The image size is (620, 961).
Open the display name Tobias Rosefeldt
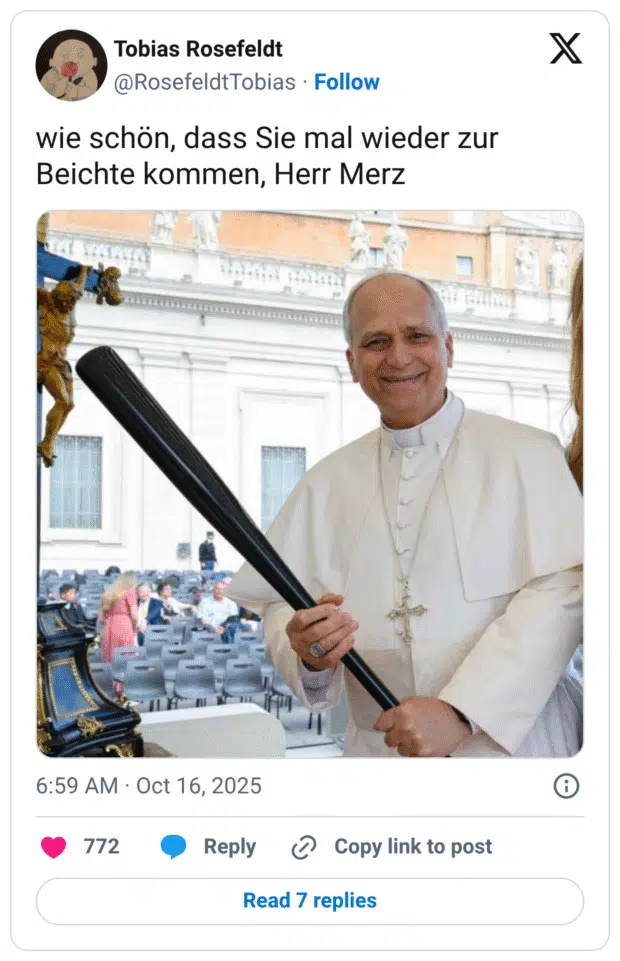pyautogui.click(x=198, y=49)
